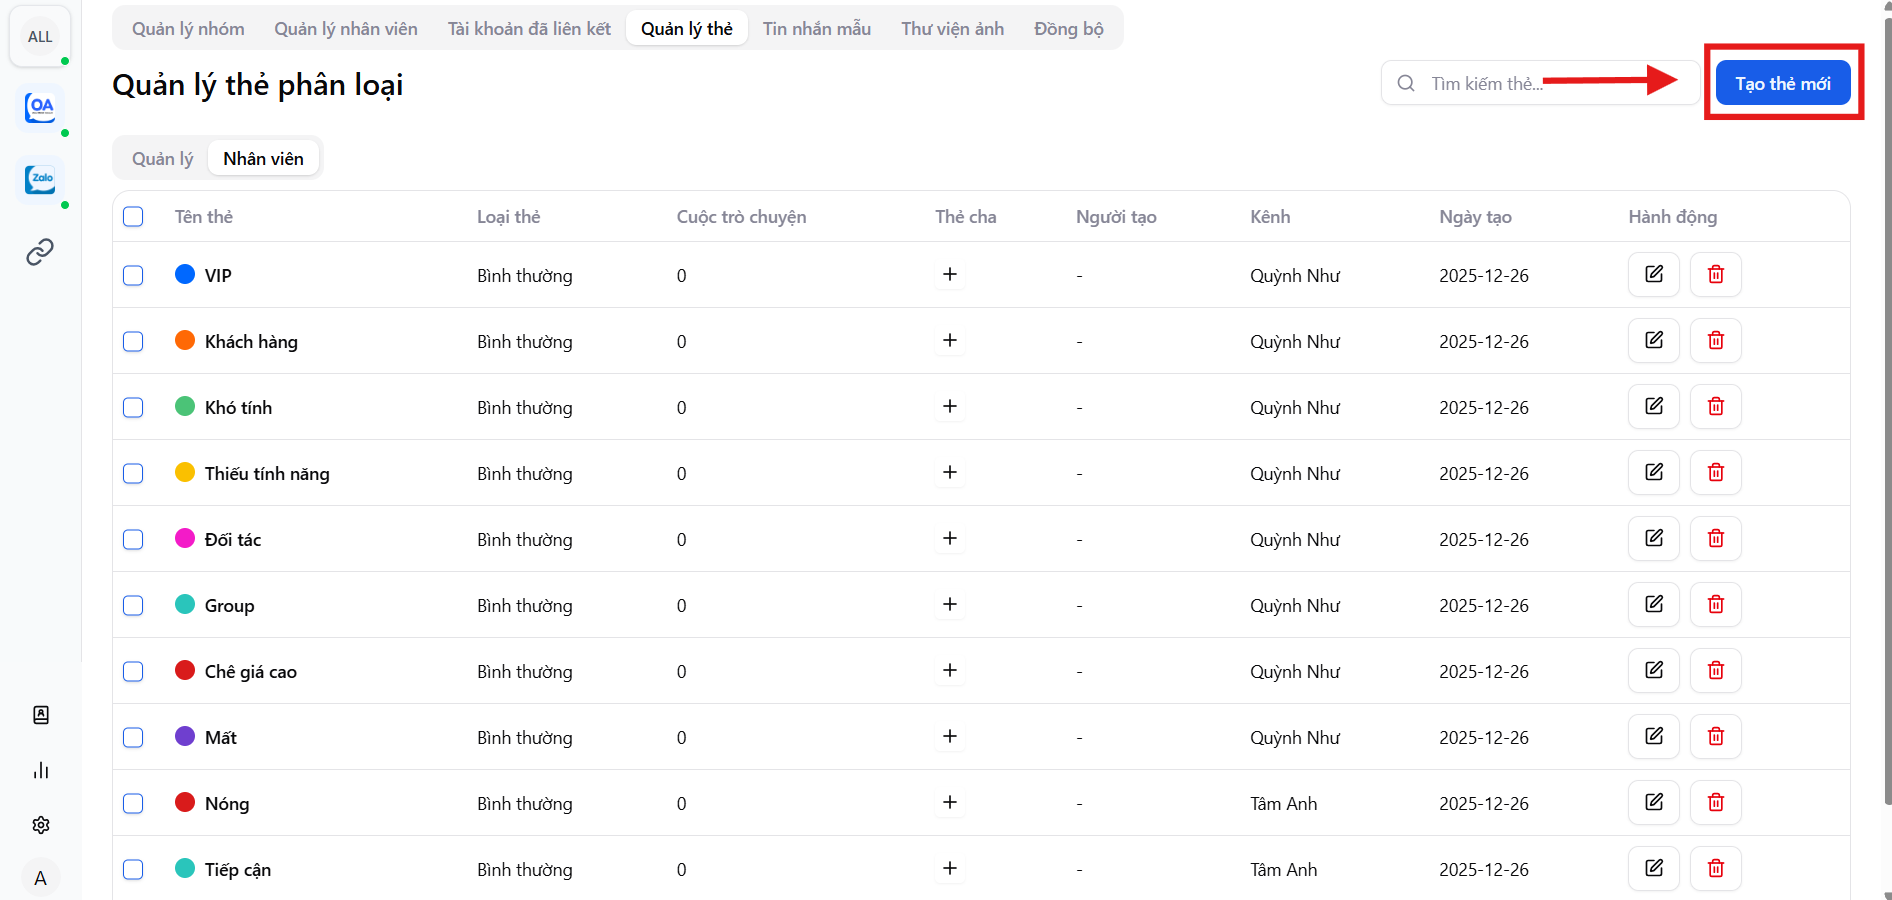Switch to the Tin nhắn mẫu tab
Image resolution: width=1892 pixels, height=900 pixels.
[816, 29]
